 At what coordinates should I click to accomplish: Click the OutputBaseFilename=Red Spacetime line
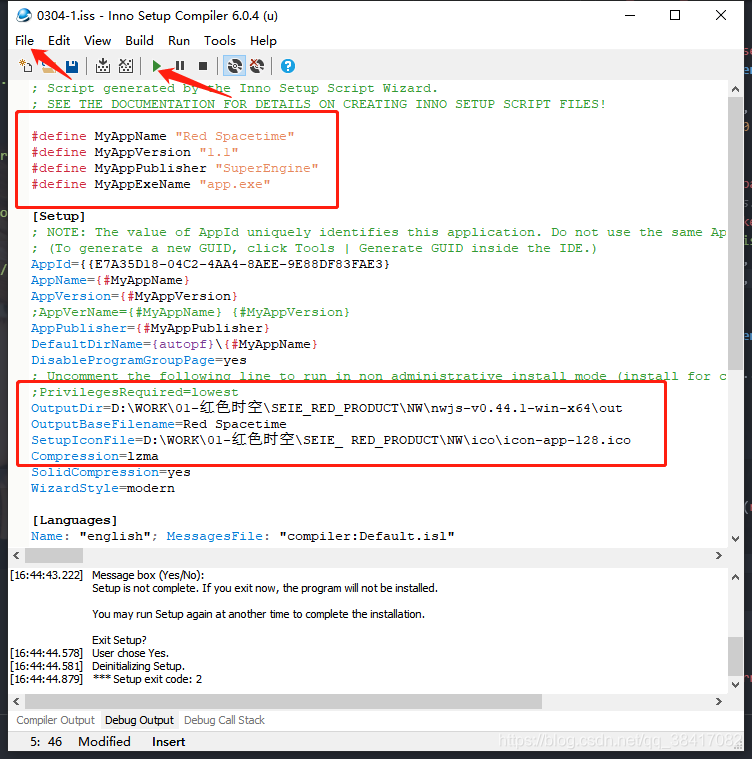[x=159, y=424]
